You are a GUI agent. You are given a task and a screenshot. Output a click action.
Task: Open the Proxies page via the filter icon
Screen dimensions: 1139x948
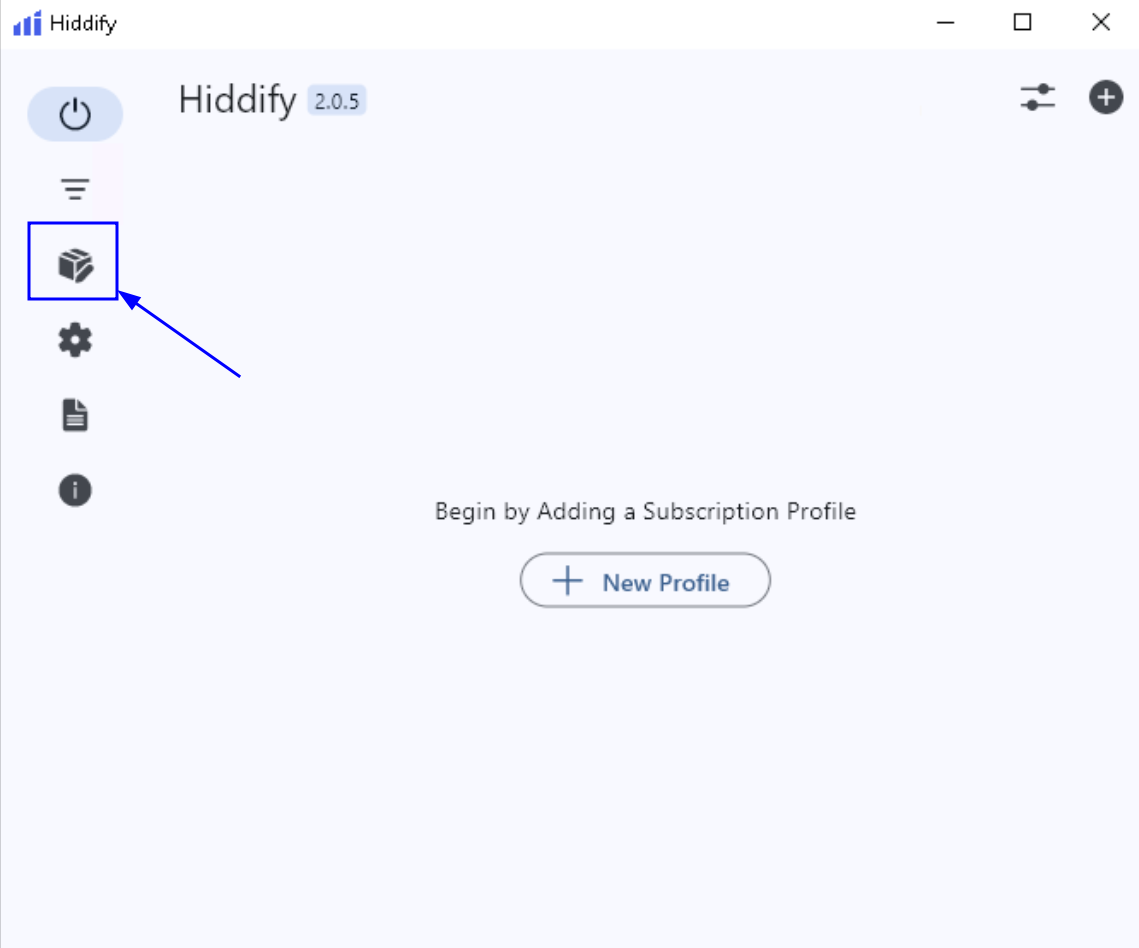point(74,189)
